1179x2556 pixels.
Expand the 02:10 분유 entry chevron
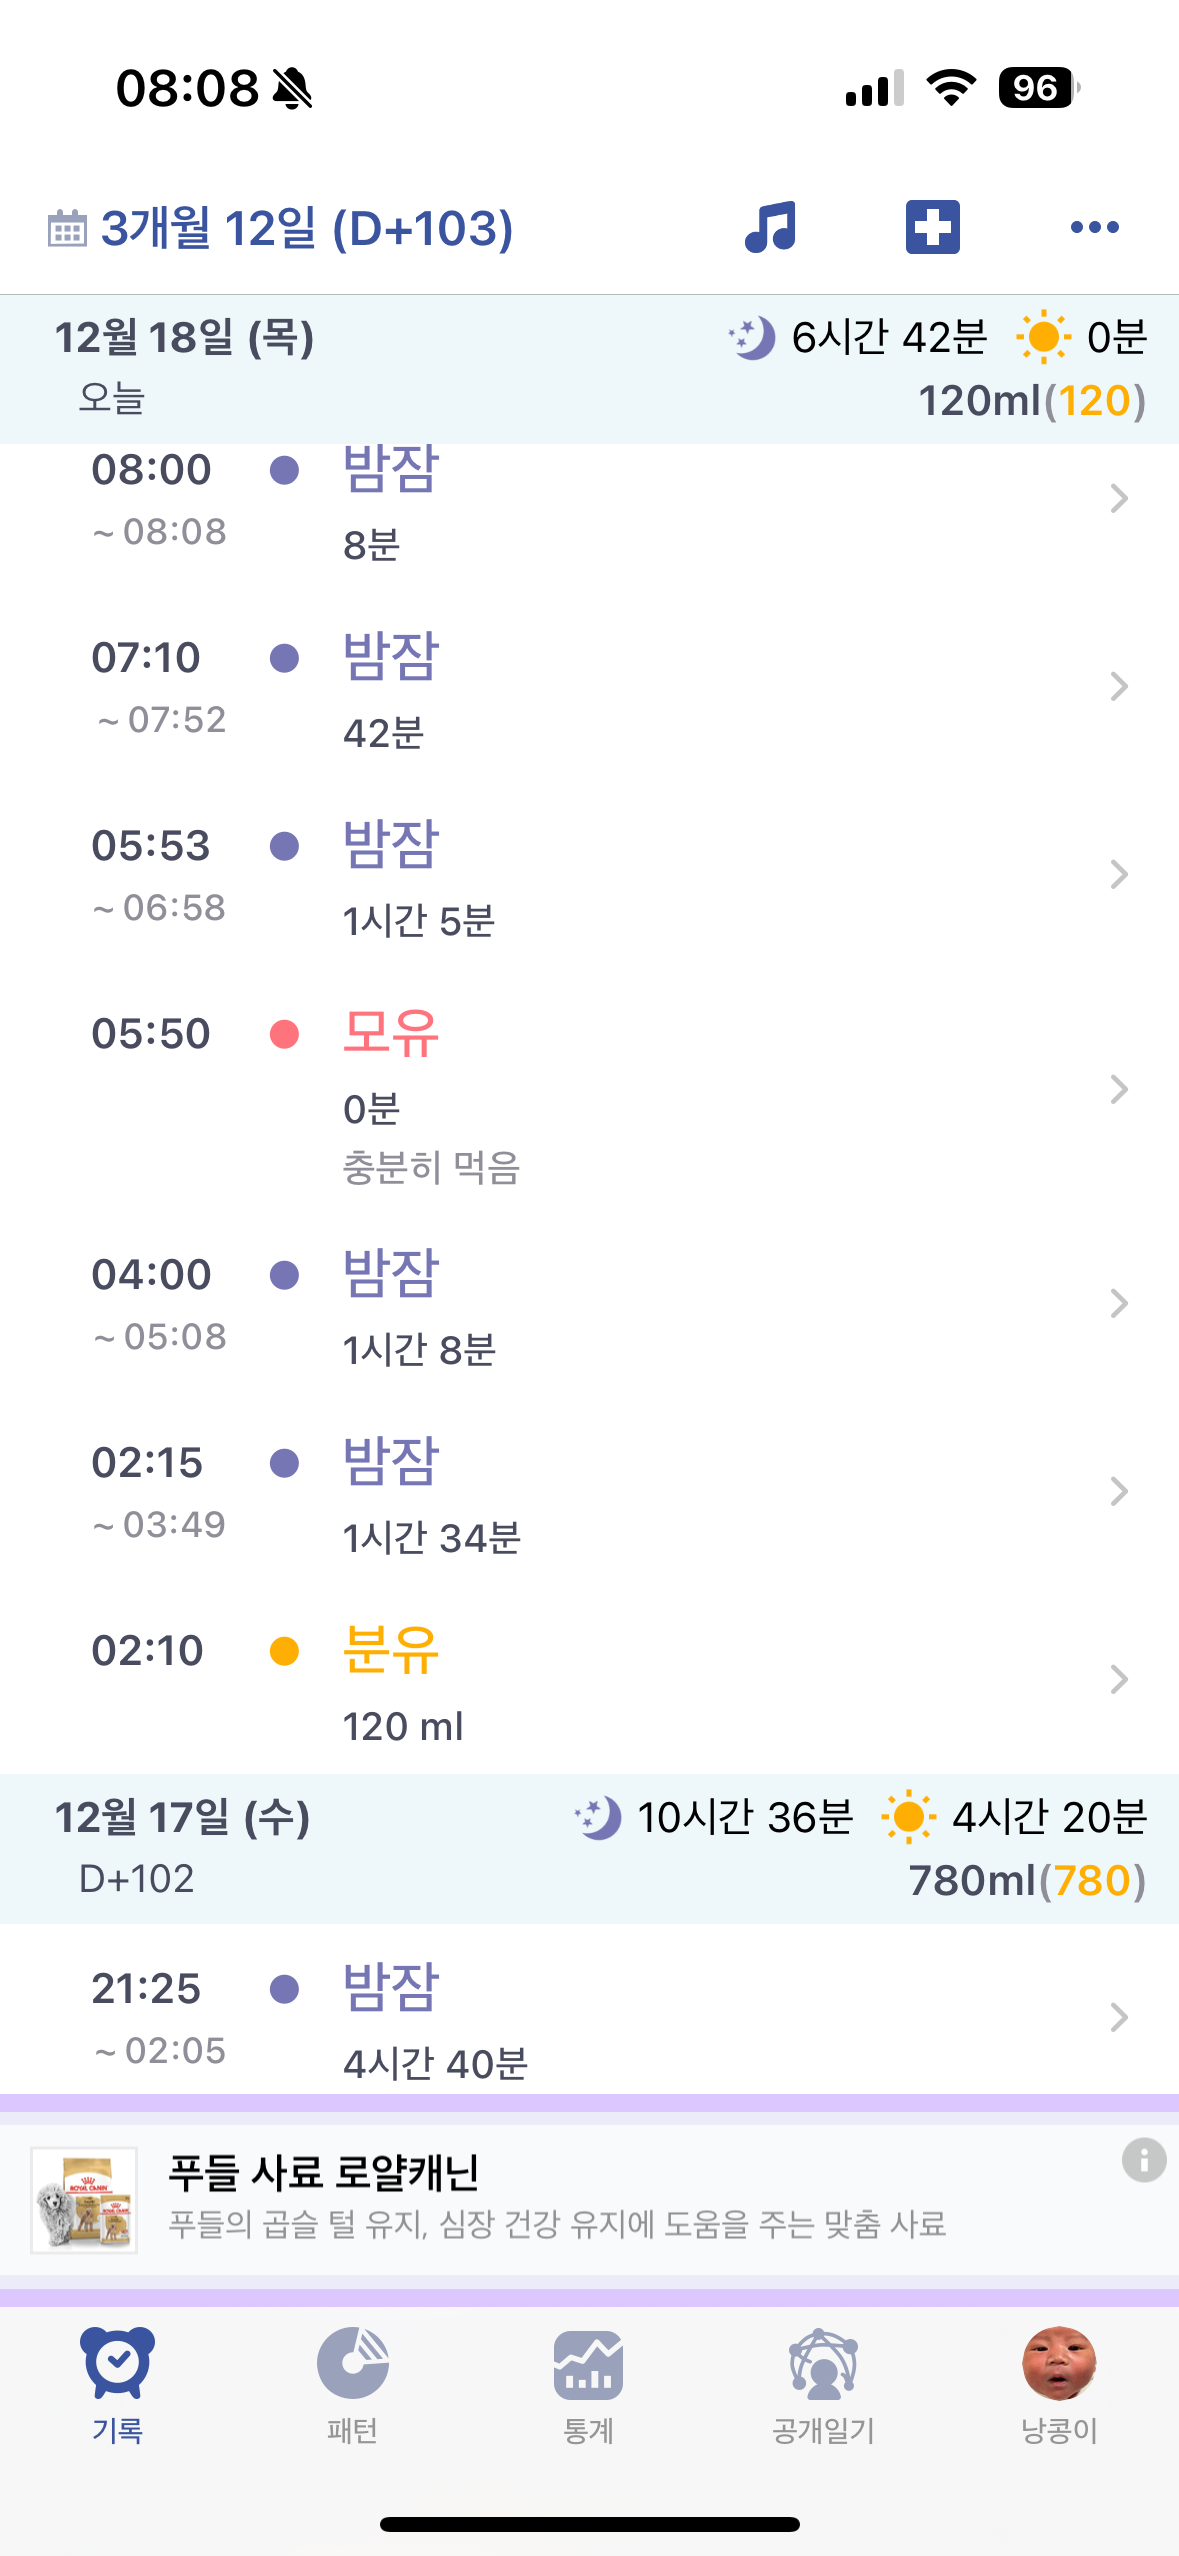coord(1119,1680)
